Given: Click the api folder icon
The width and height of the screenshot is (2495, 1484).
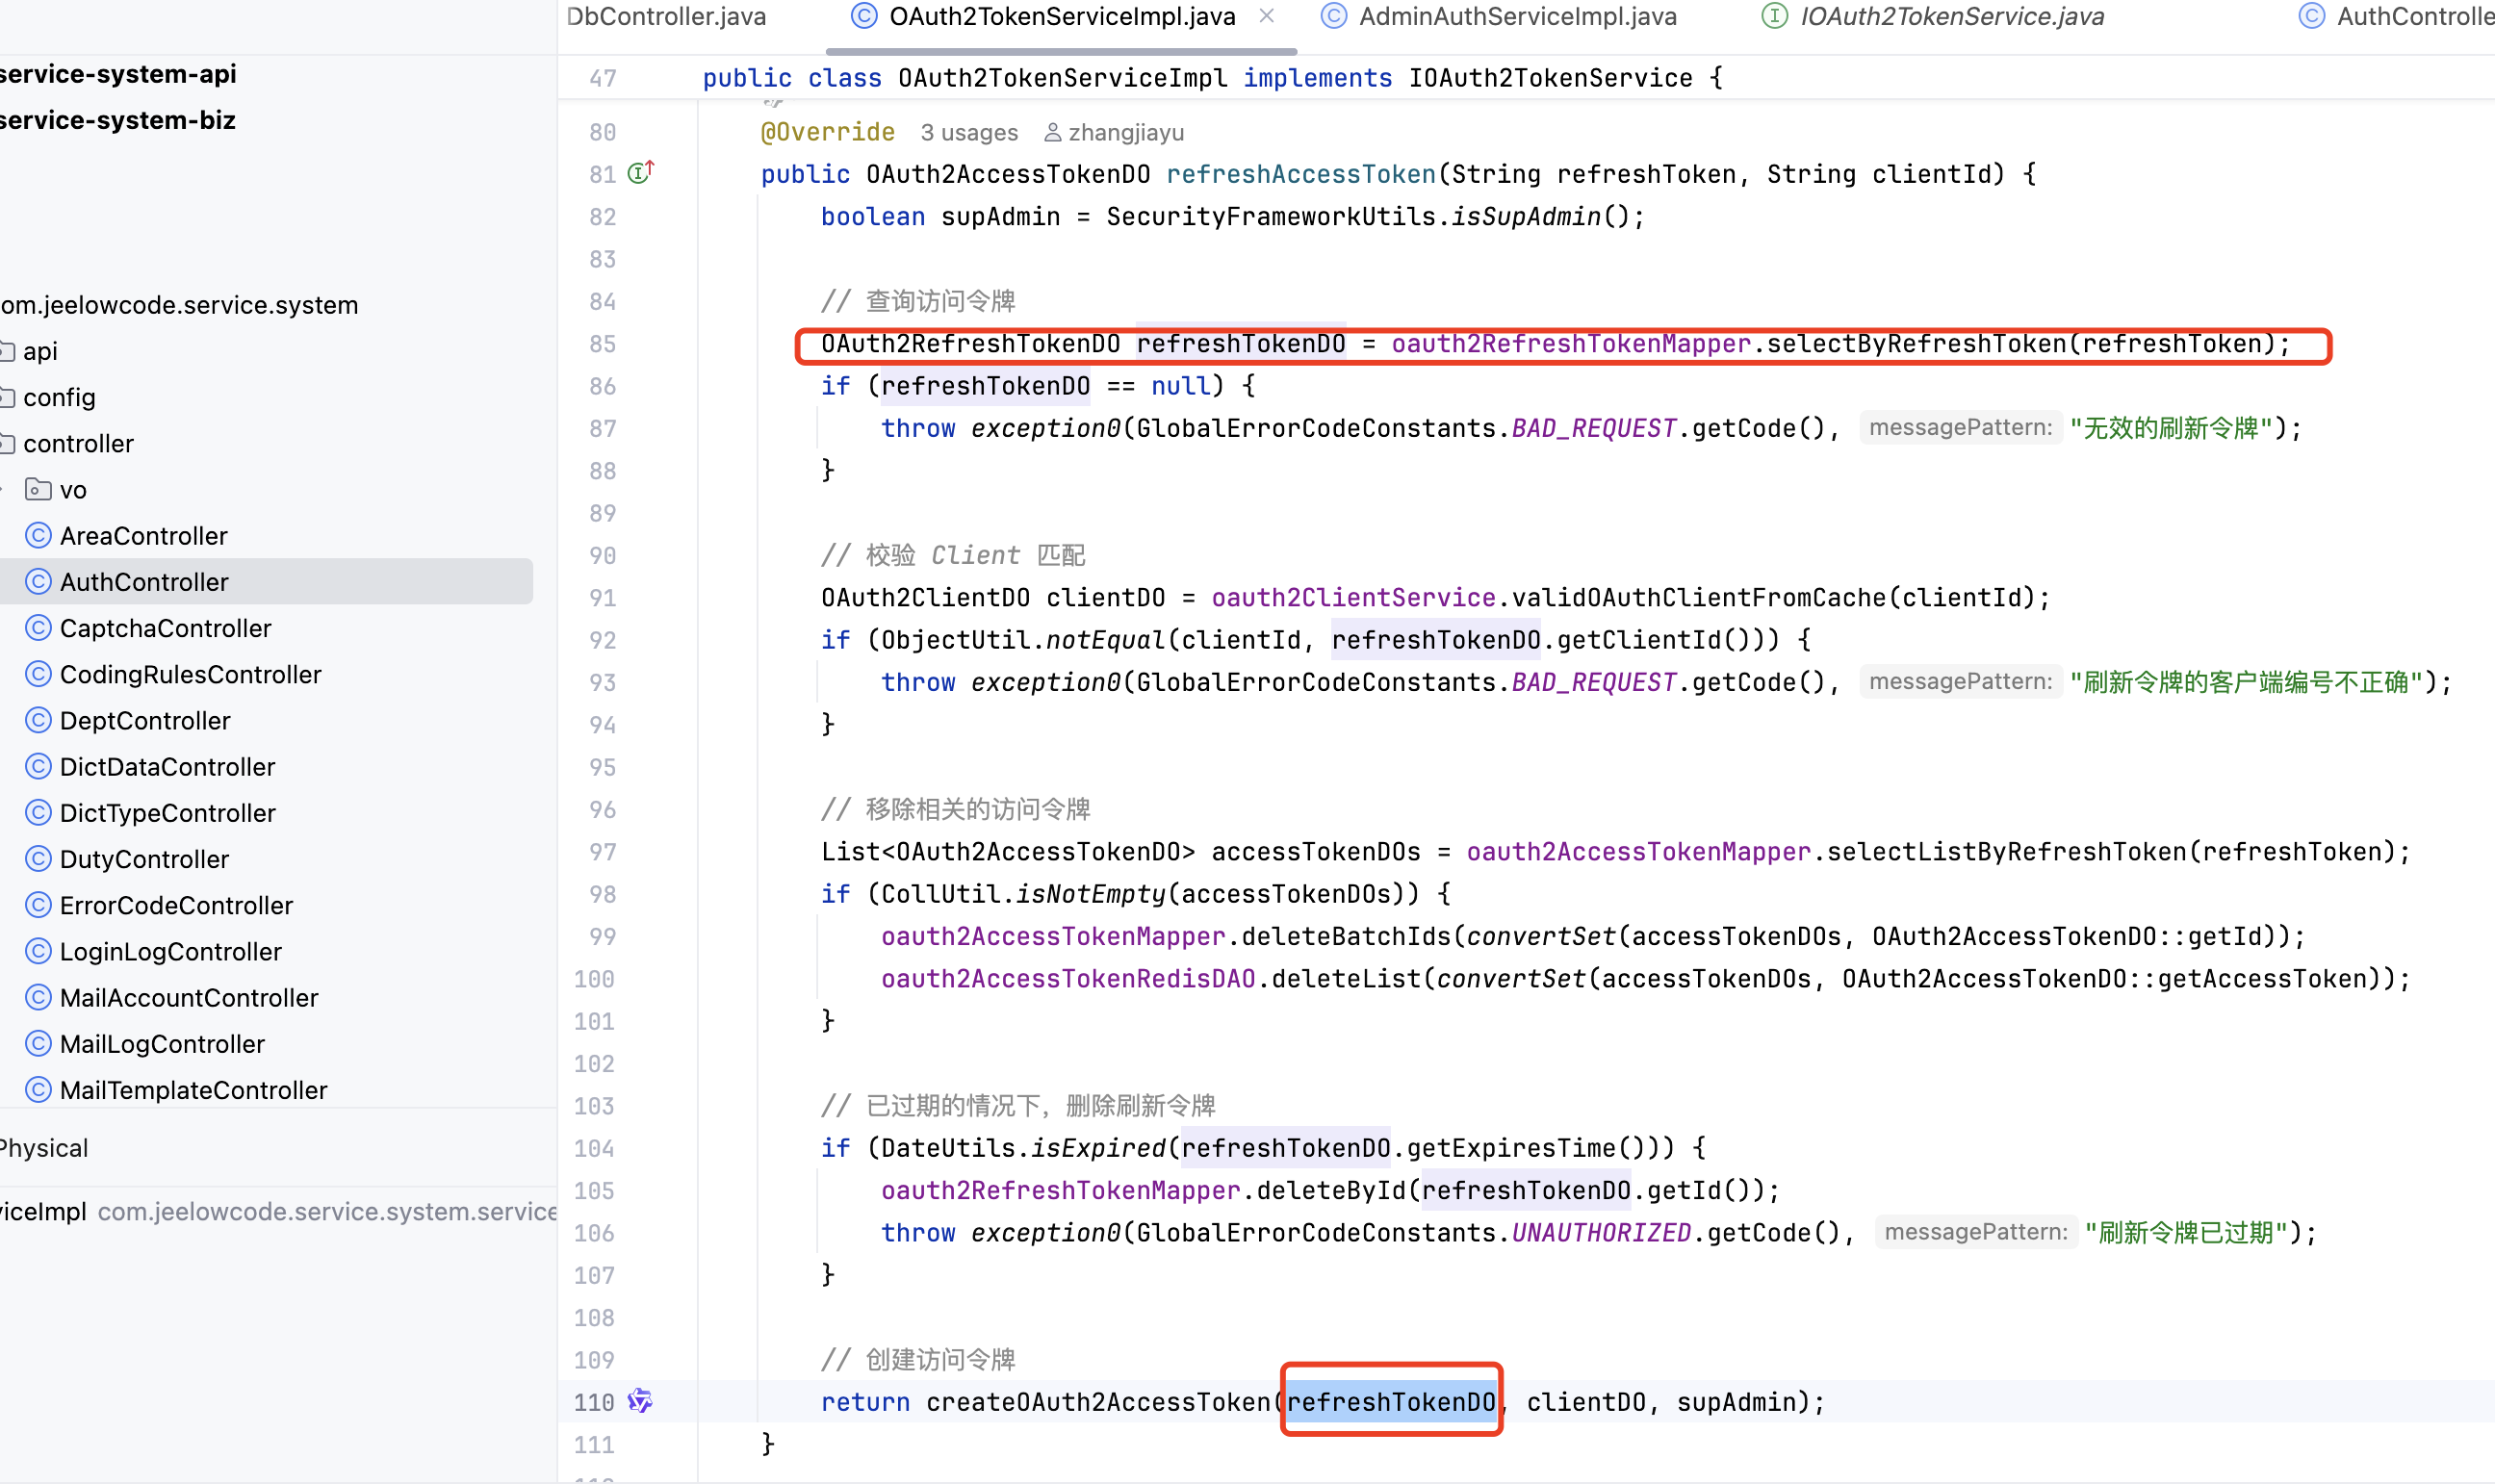Looking at the screenshot, I should [x=6, y=351].
